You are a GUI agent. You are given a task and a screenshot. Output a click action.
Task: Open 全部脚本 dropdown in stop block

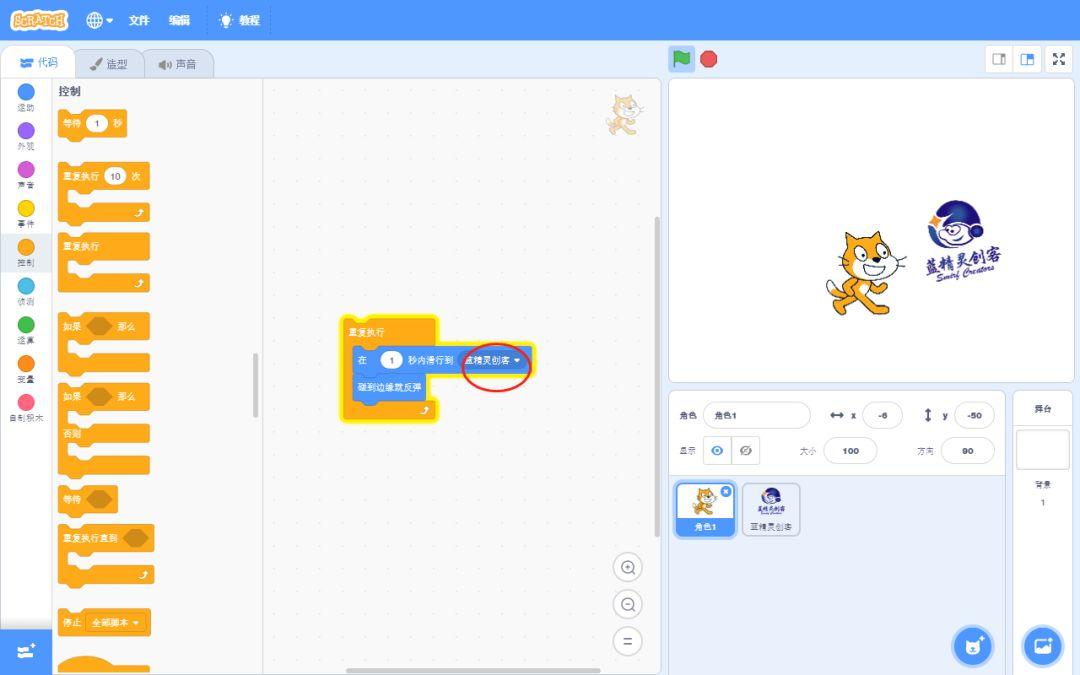tap(115, 623)
